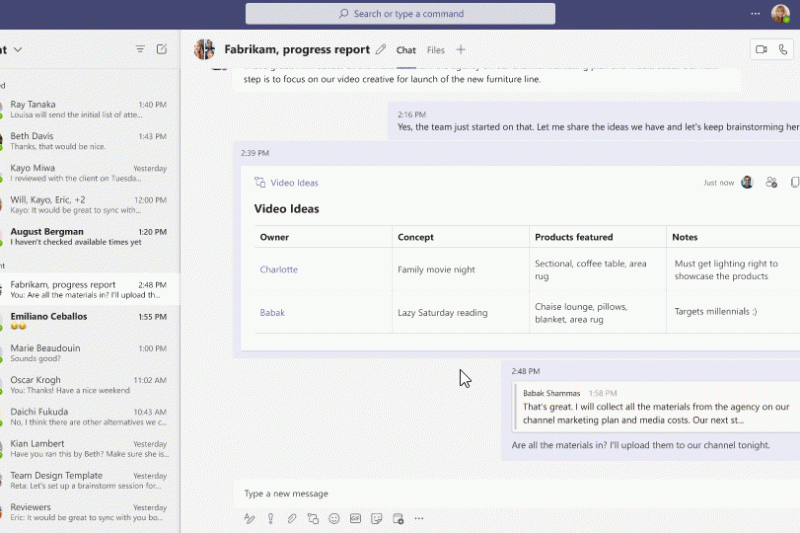Viewport: 800px width, 533px height.
Task: Set delivery options exclamation icon
Action: [x=270, y=519]
